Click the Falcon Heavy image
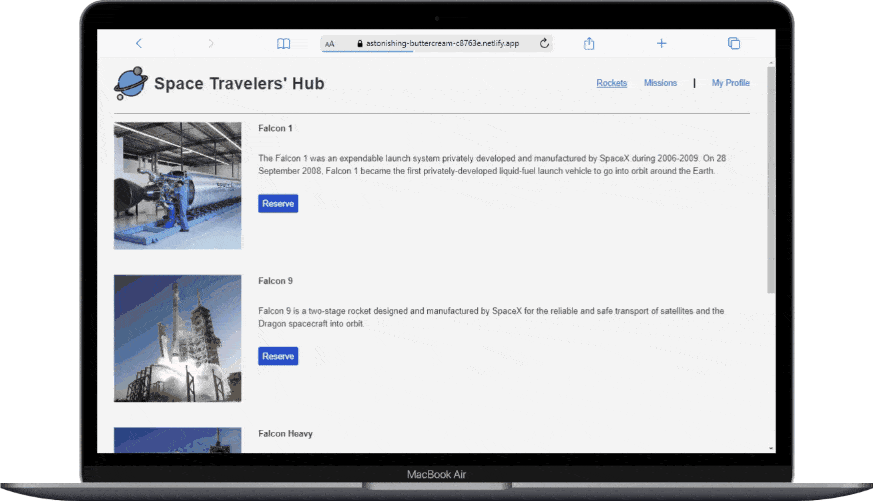Viewport: 873px width, 501px height. [x=178, y=440]
